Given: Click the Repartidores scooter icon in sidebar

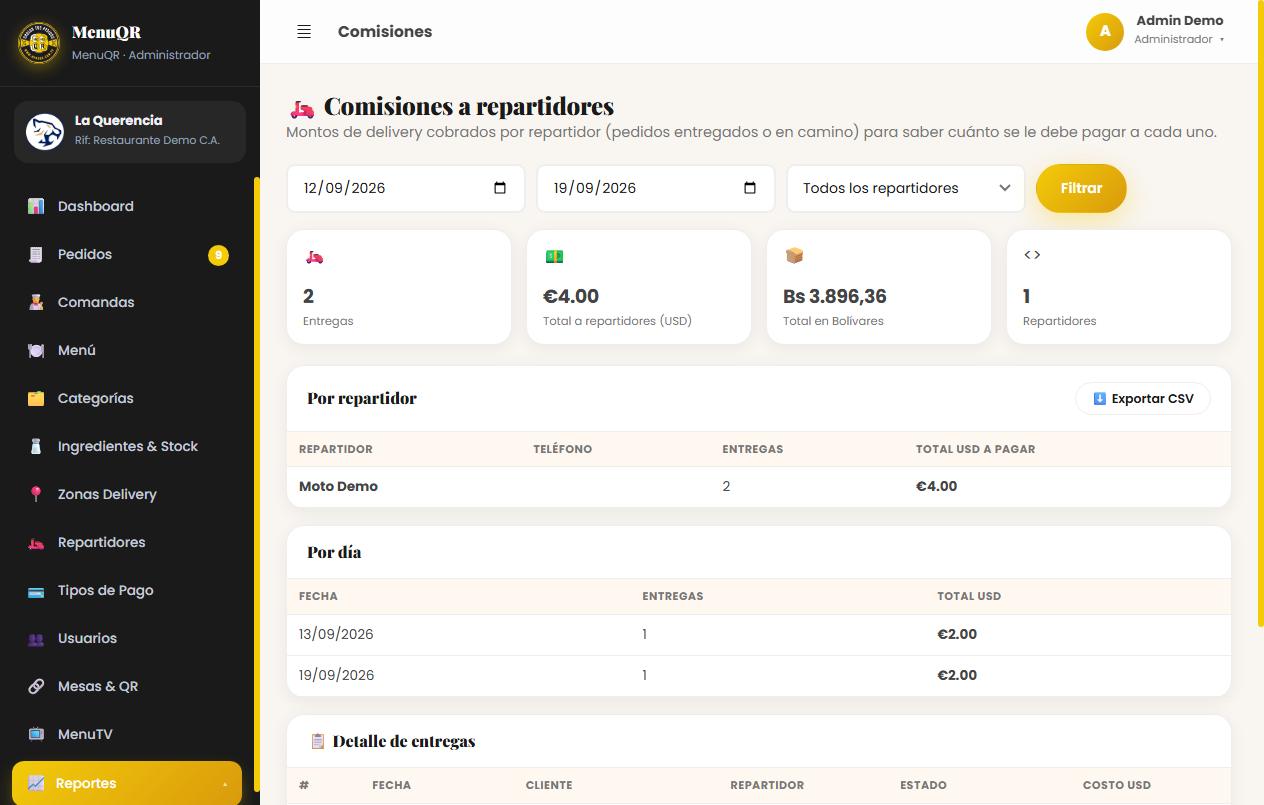Looking at the screenshot, I should pyautogui.click(x=36, y=542).
